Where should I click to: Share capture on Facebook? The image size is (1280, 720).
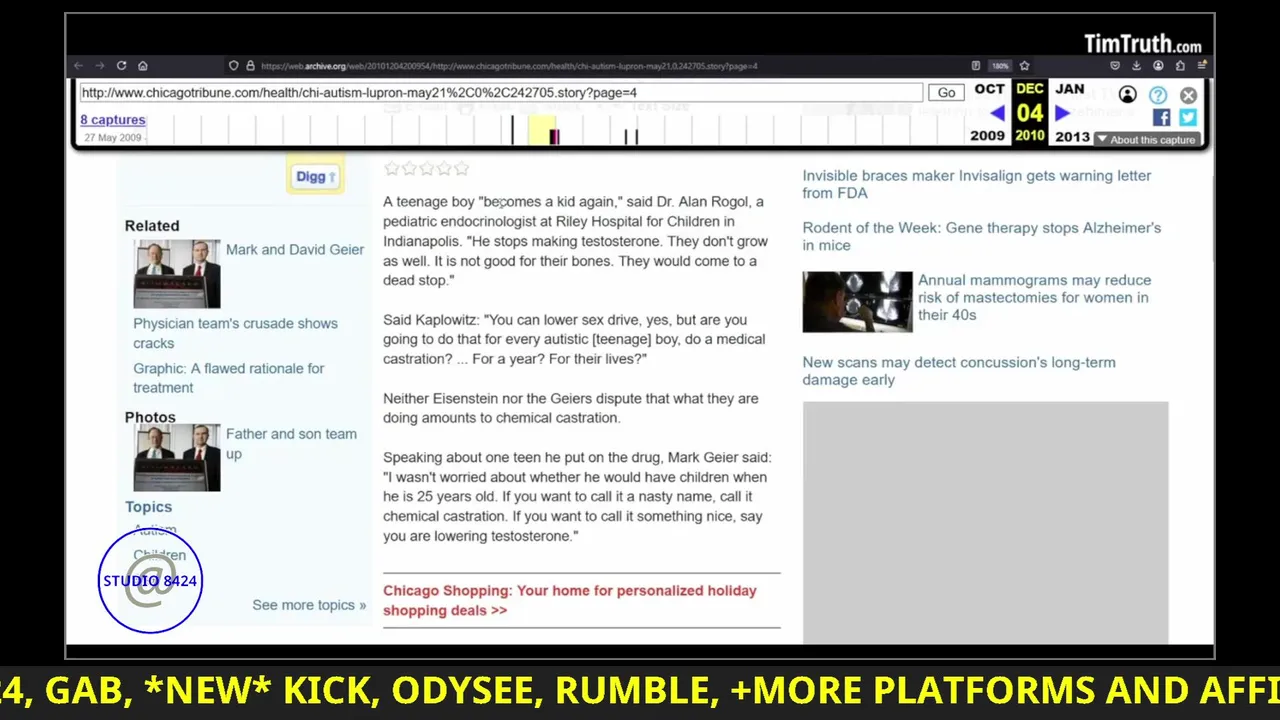pos(1161,117)
